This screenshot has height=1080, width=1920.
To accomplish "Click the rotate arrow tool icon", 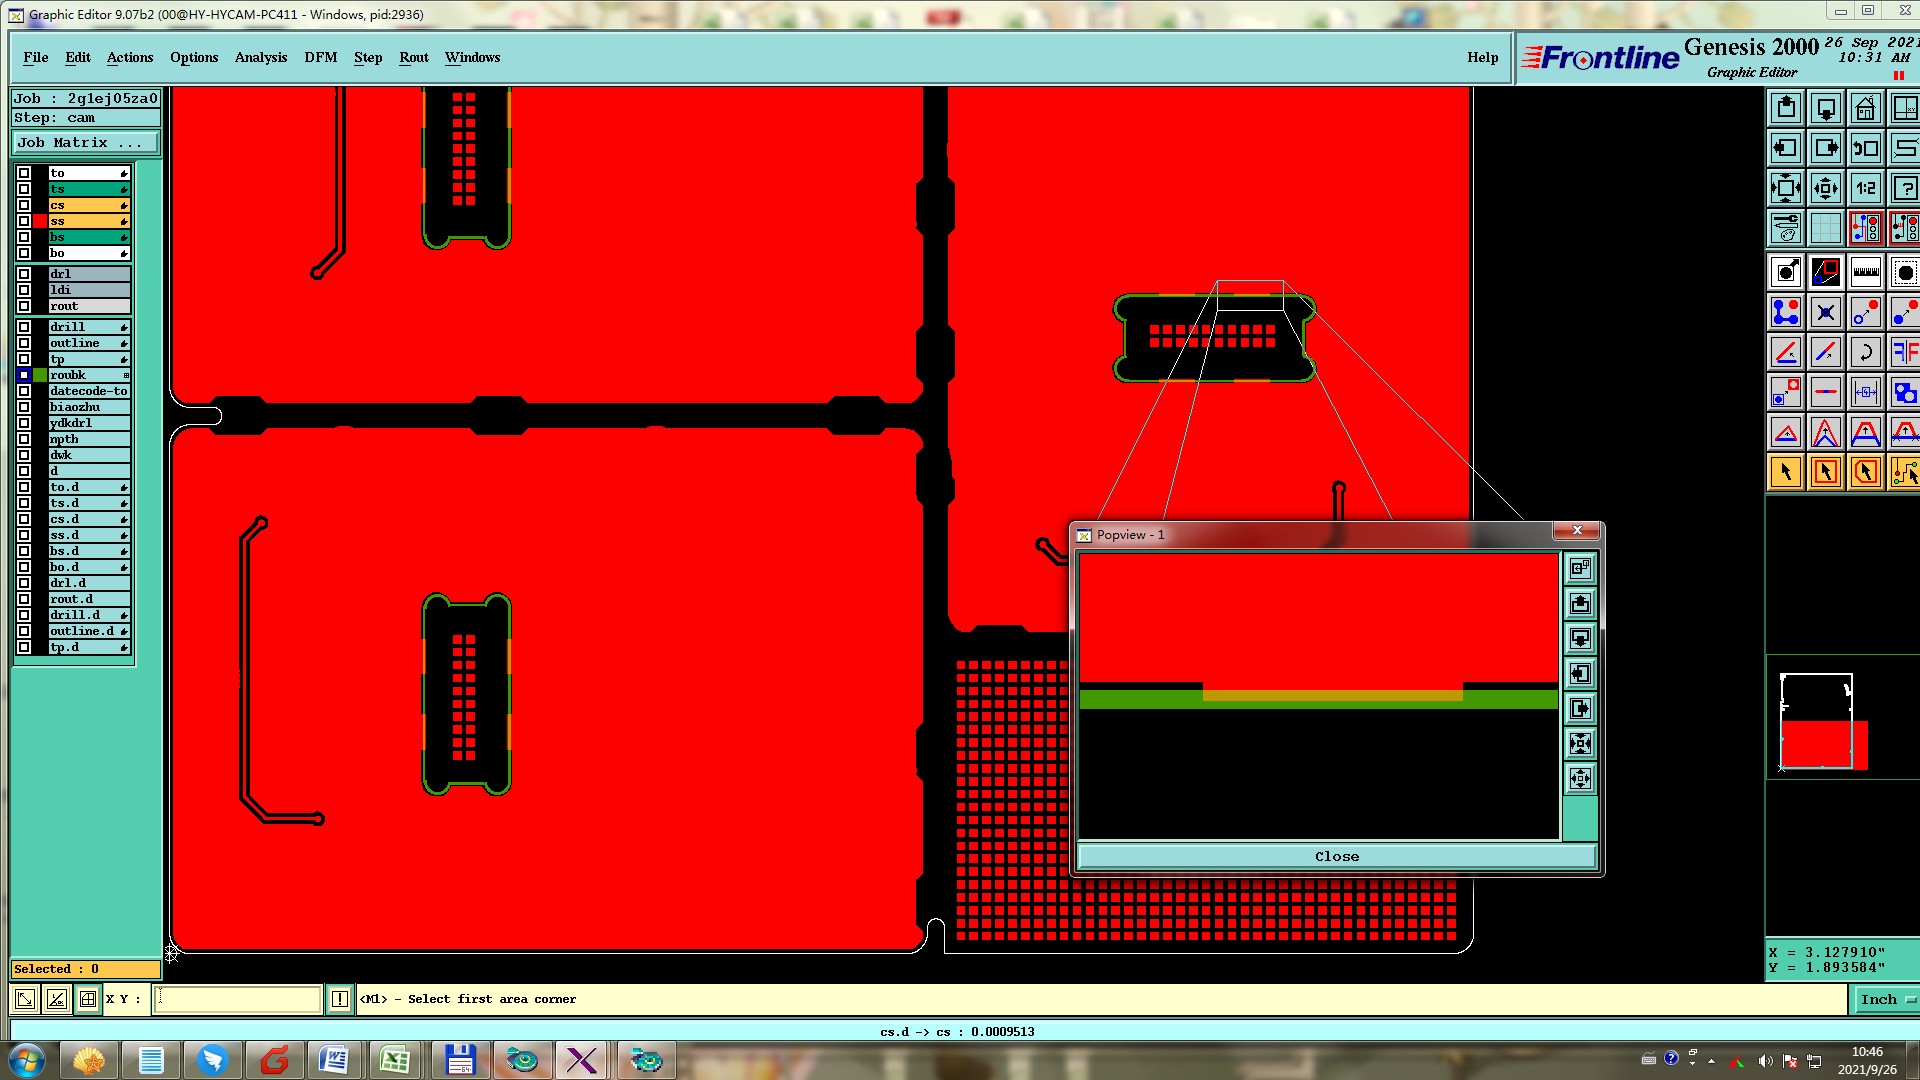I will (1865, 352).
